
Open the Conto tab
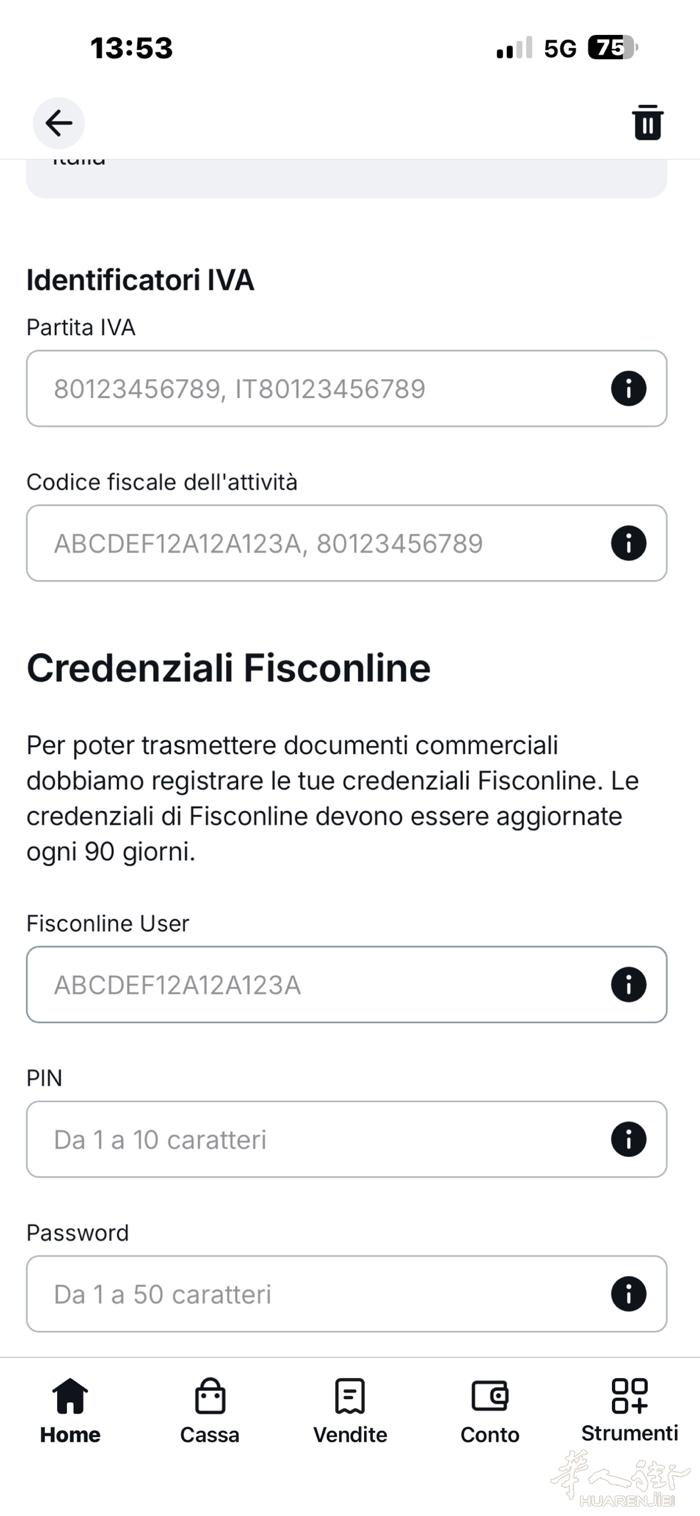coord(490,1411)
